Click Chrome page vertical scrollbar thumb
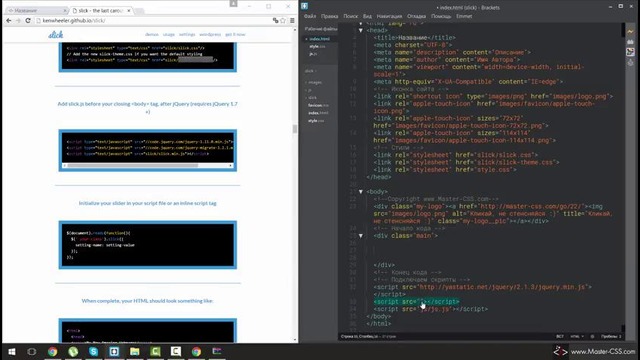 tap(295, 129)
